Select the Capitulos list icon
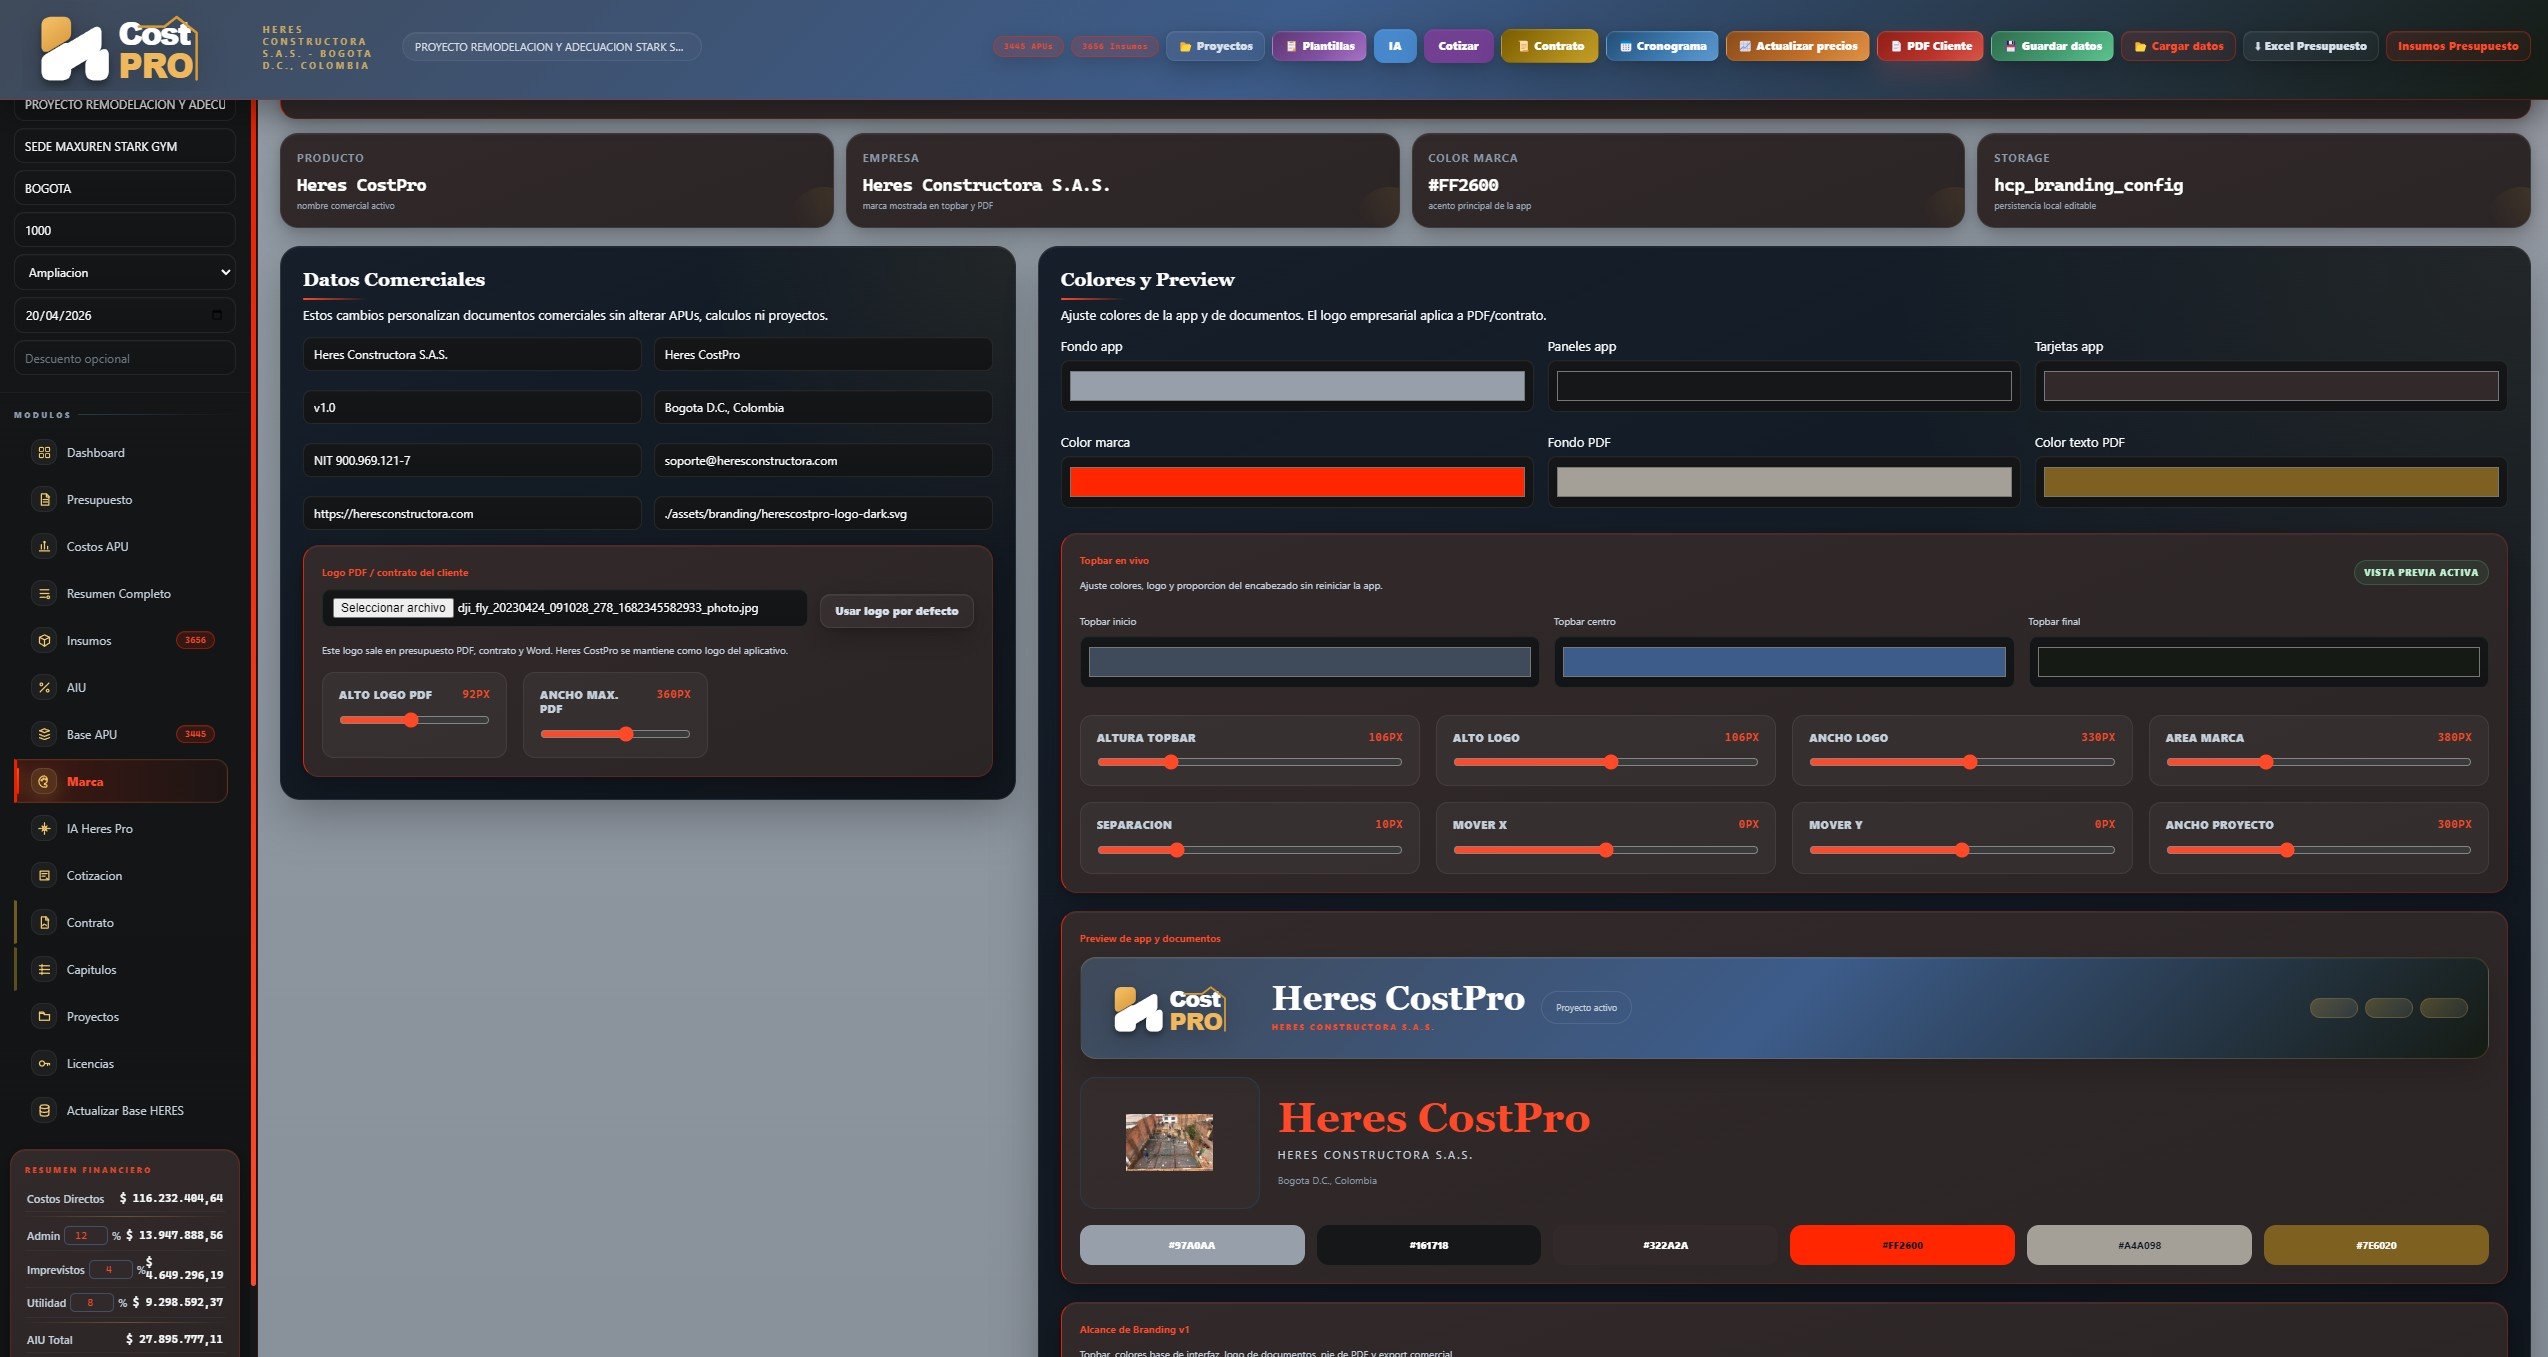This screenshot has height=1357, width=2548. [x=44, y=970]
